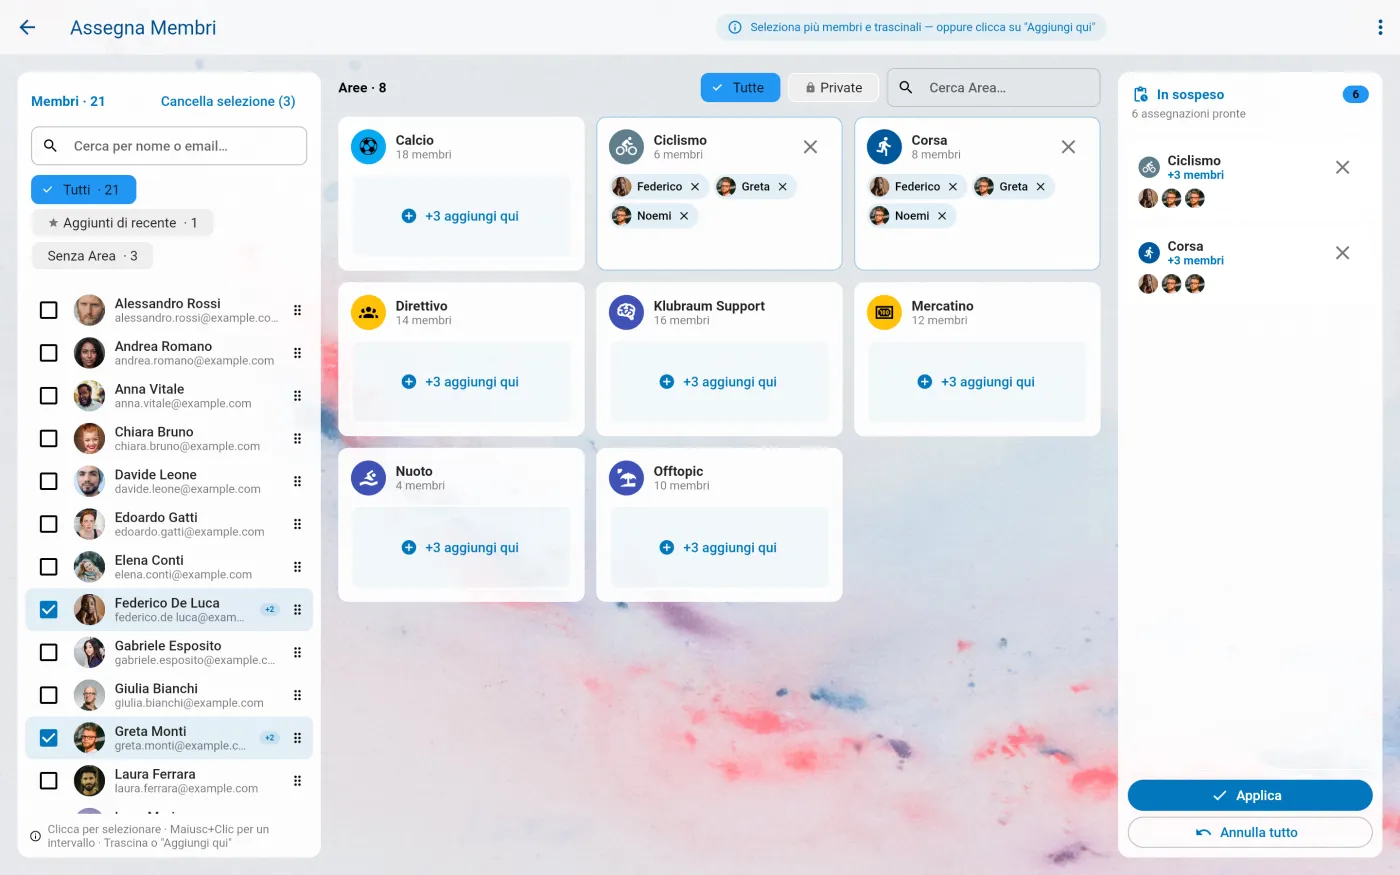Select Andrea Romano's checkbox
Screen dimensions: 1400x875
(48, 353)
